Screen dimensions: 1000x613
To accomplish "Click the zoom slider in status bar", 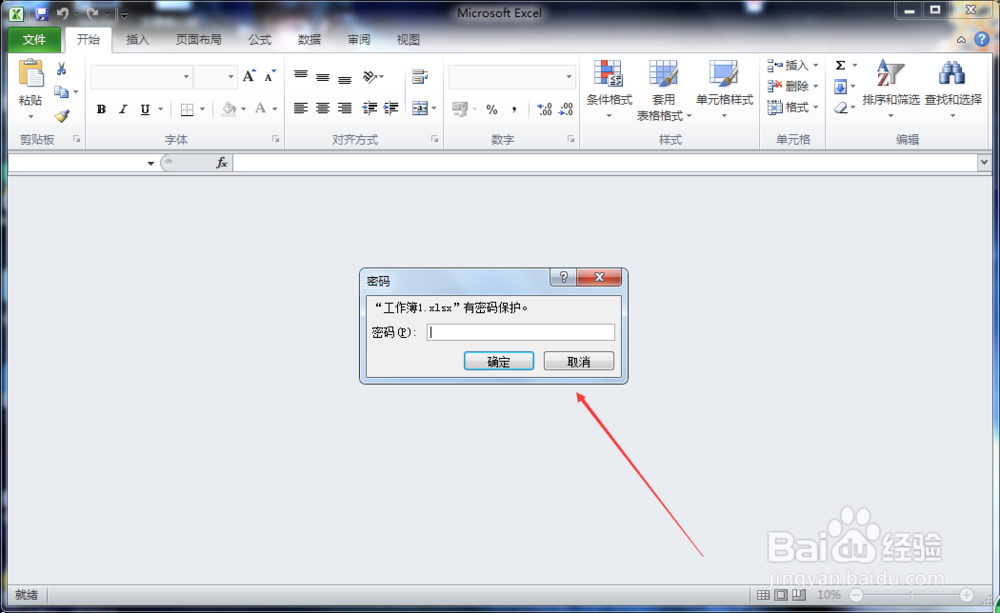I will click(911, 595).
